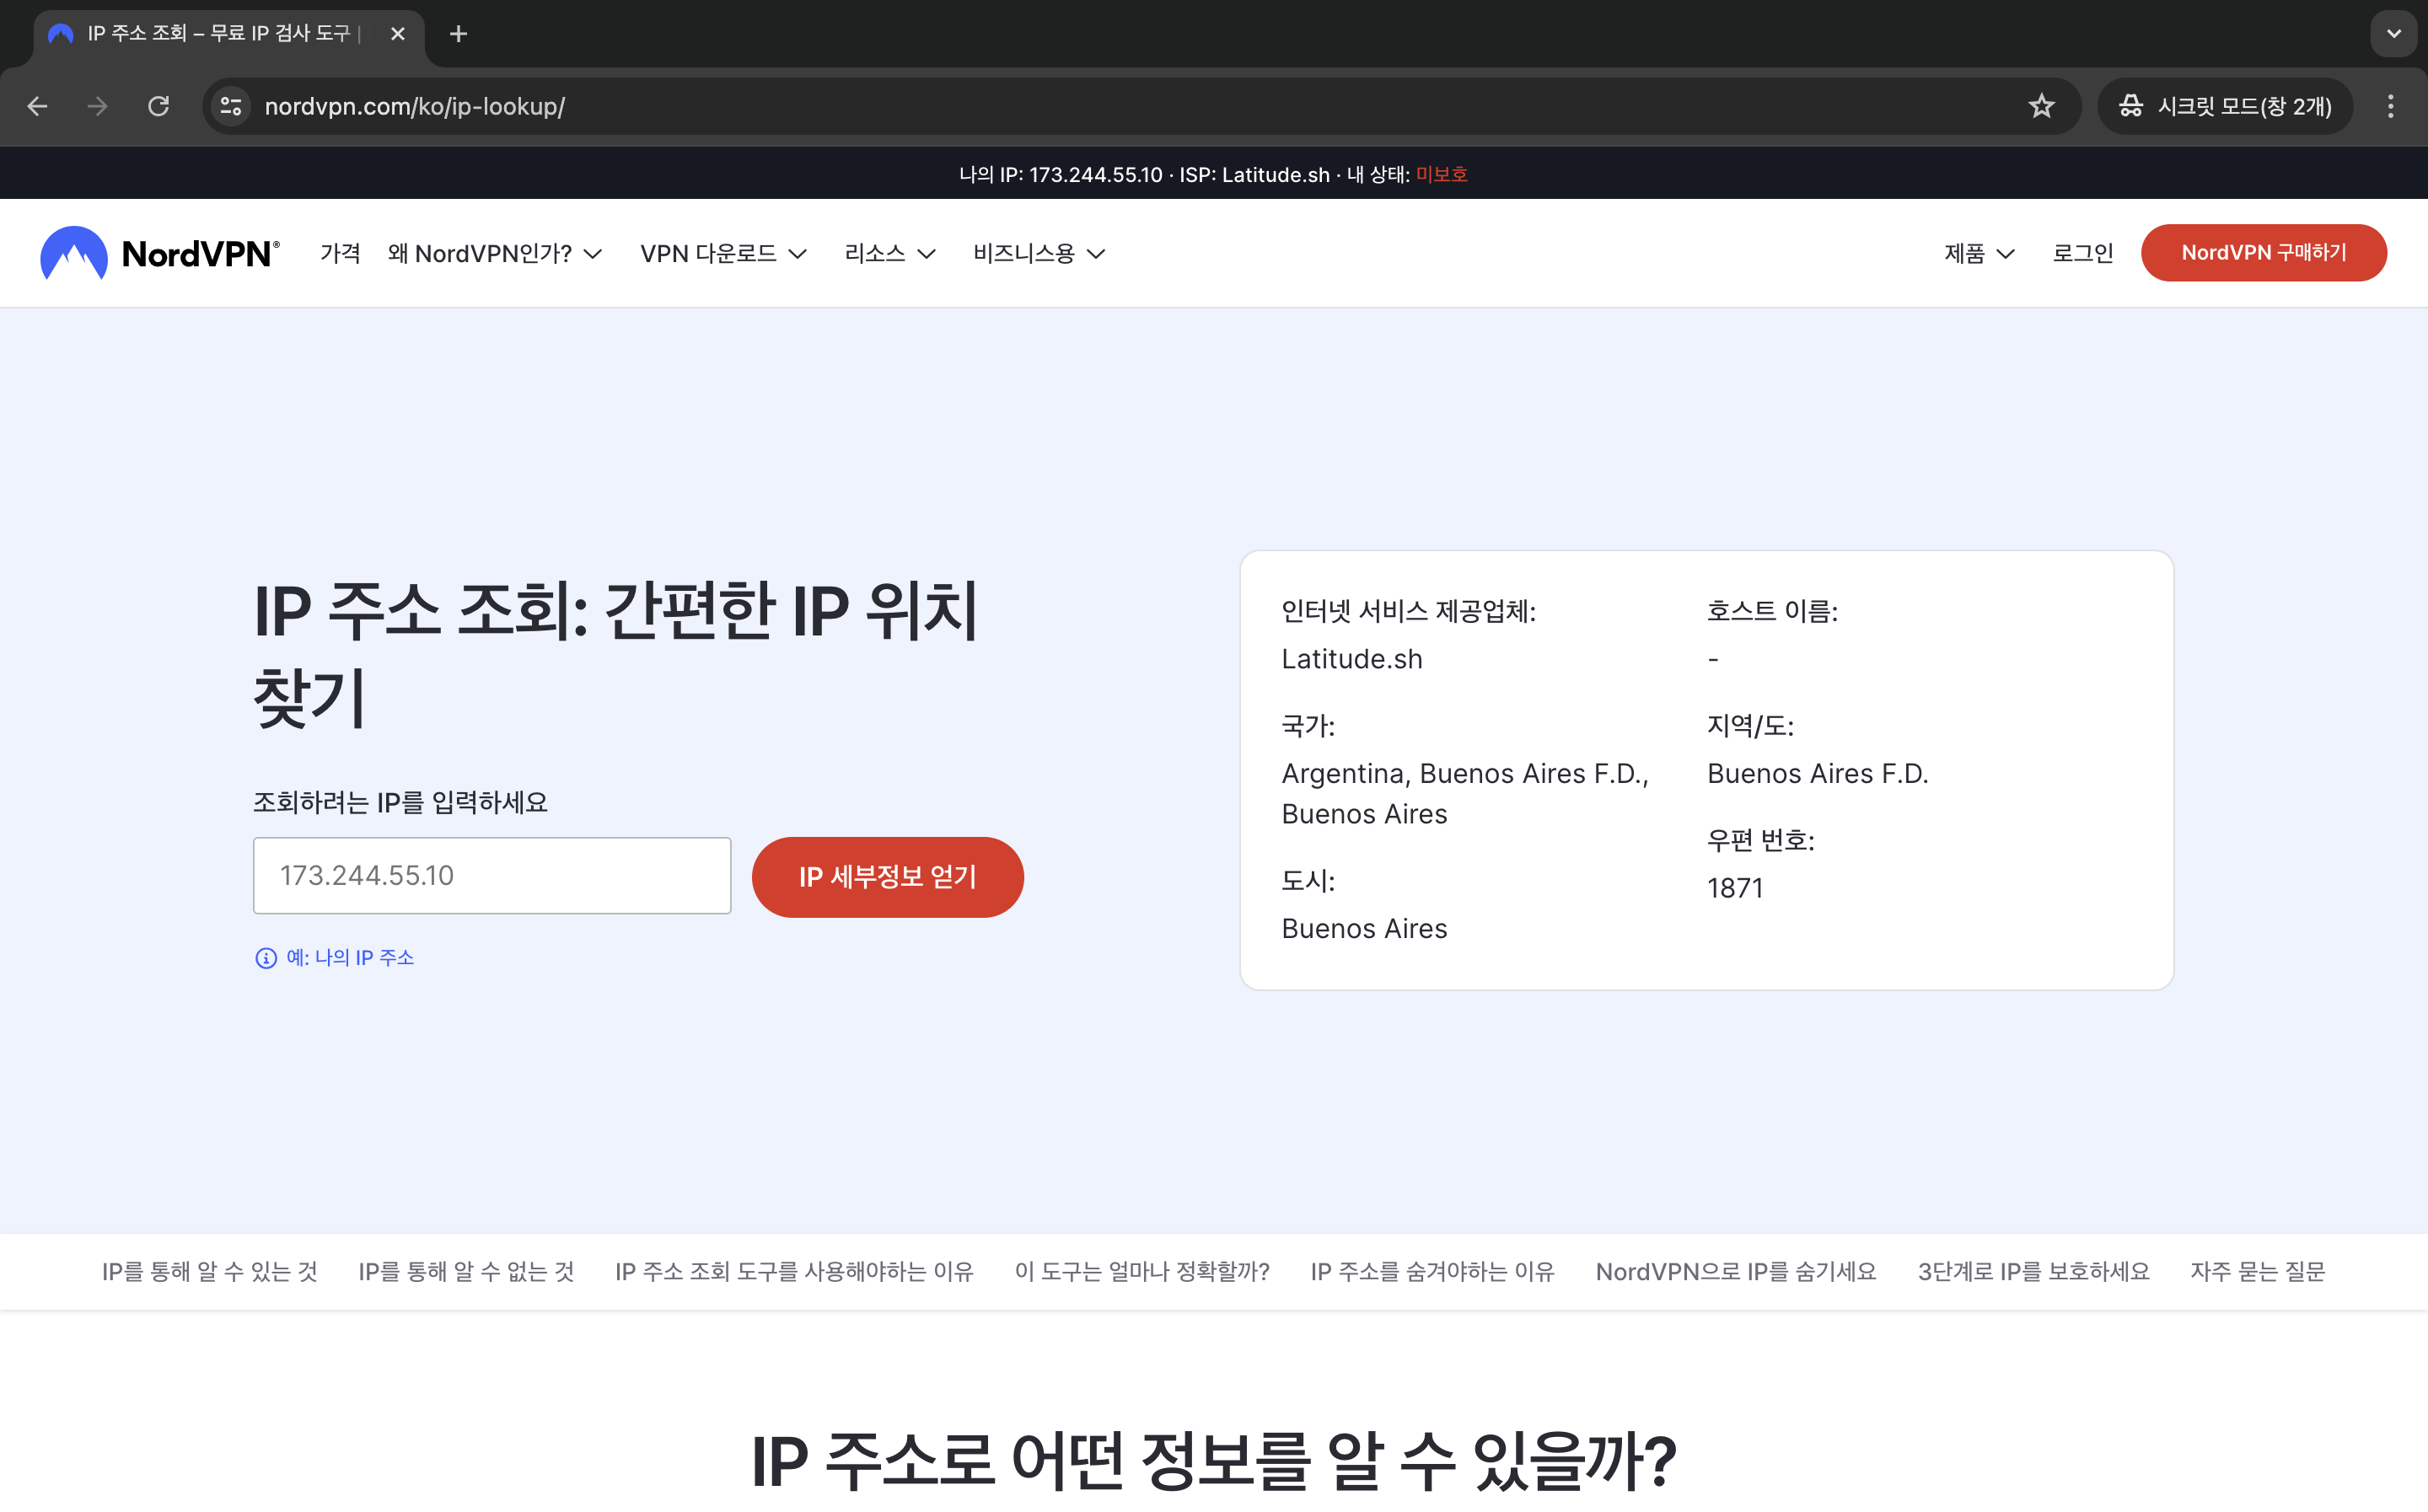Click the 시크릿 모드 incognito indicator
Screen dimensions: 2428x1512
(2224, 106)
